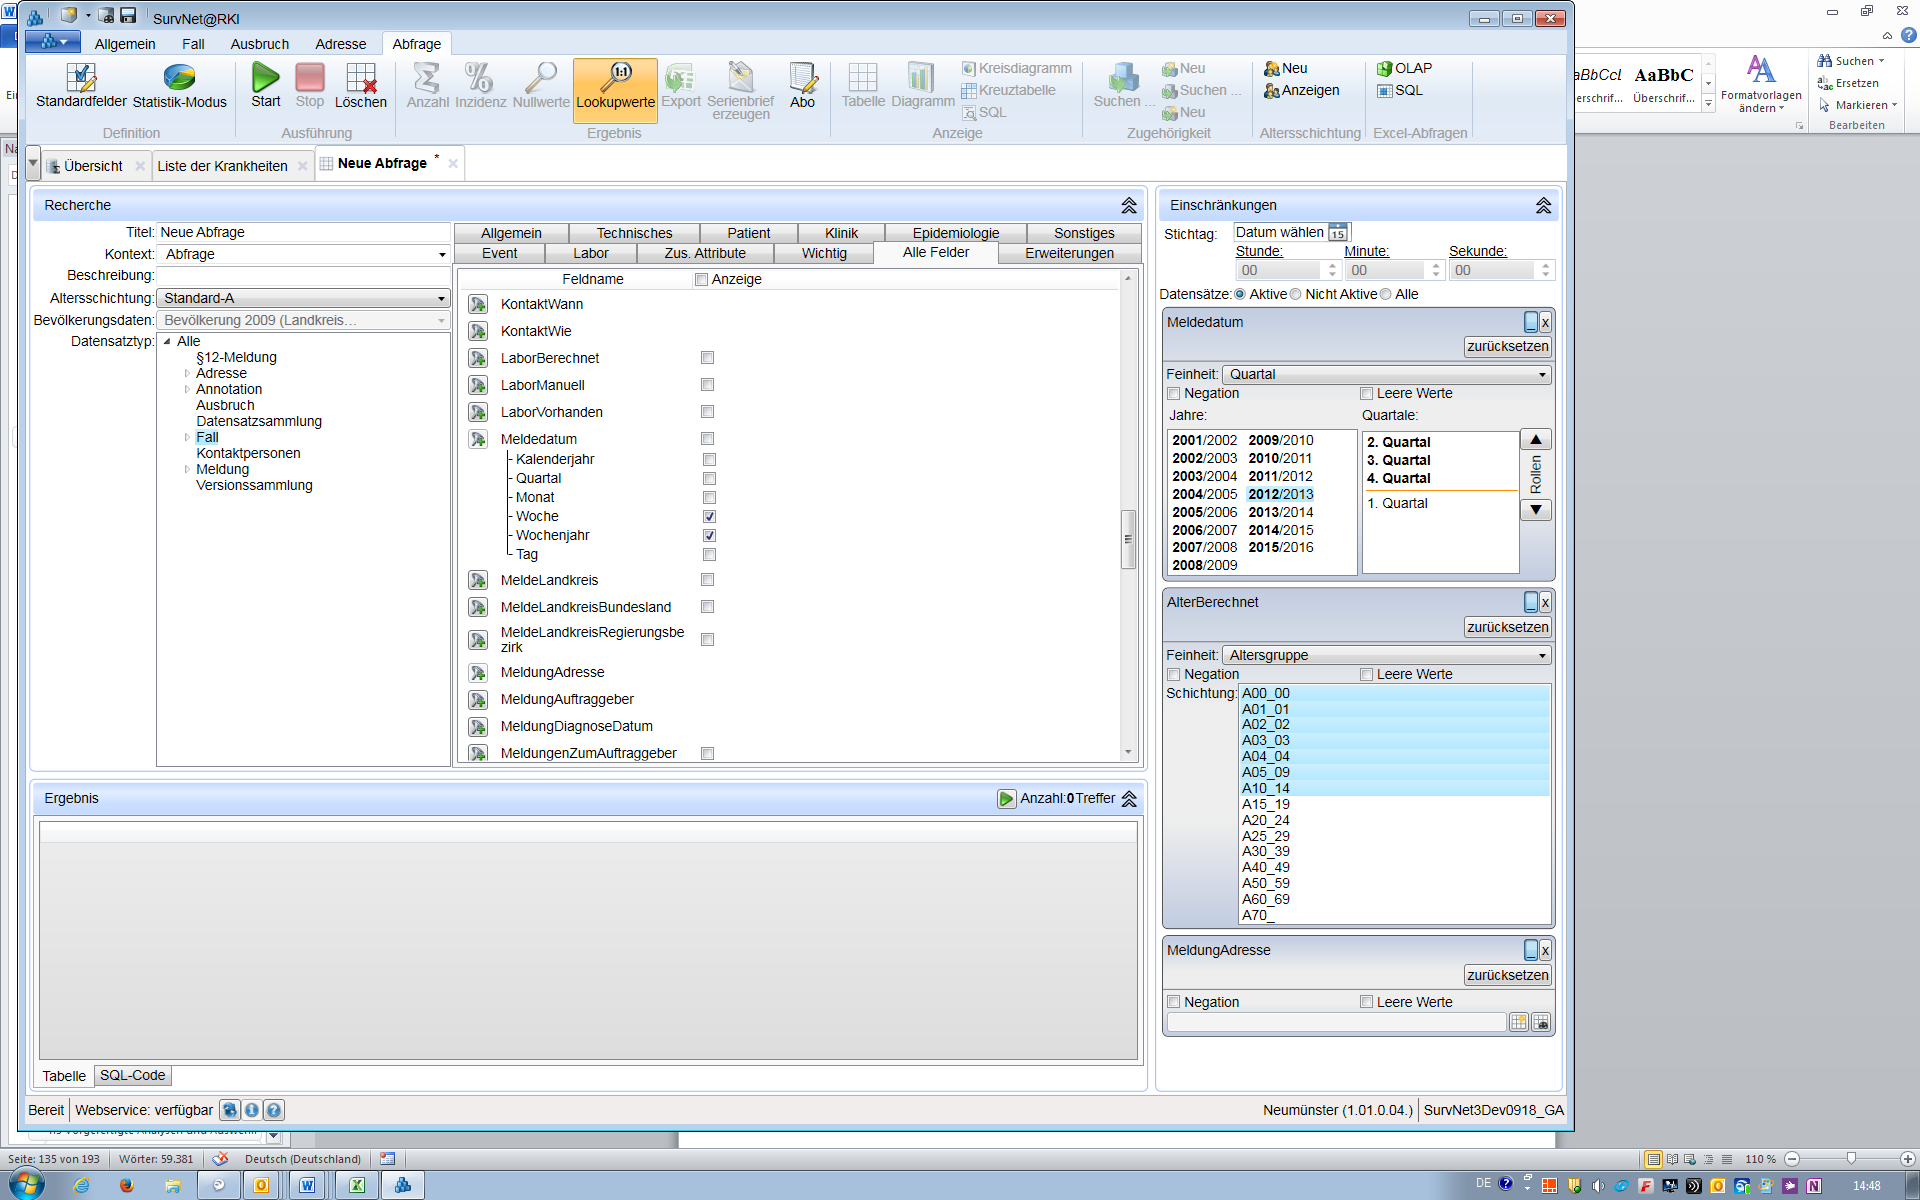Open the Feinheit Quartal dropdown
Image resolution: width=1920 pixels, height=1200 pixels.
(1541, 374)
